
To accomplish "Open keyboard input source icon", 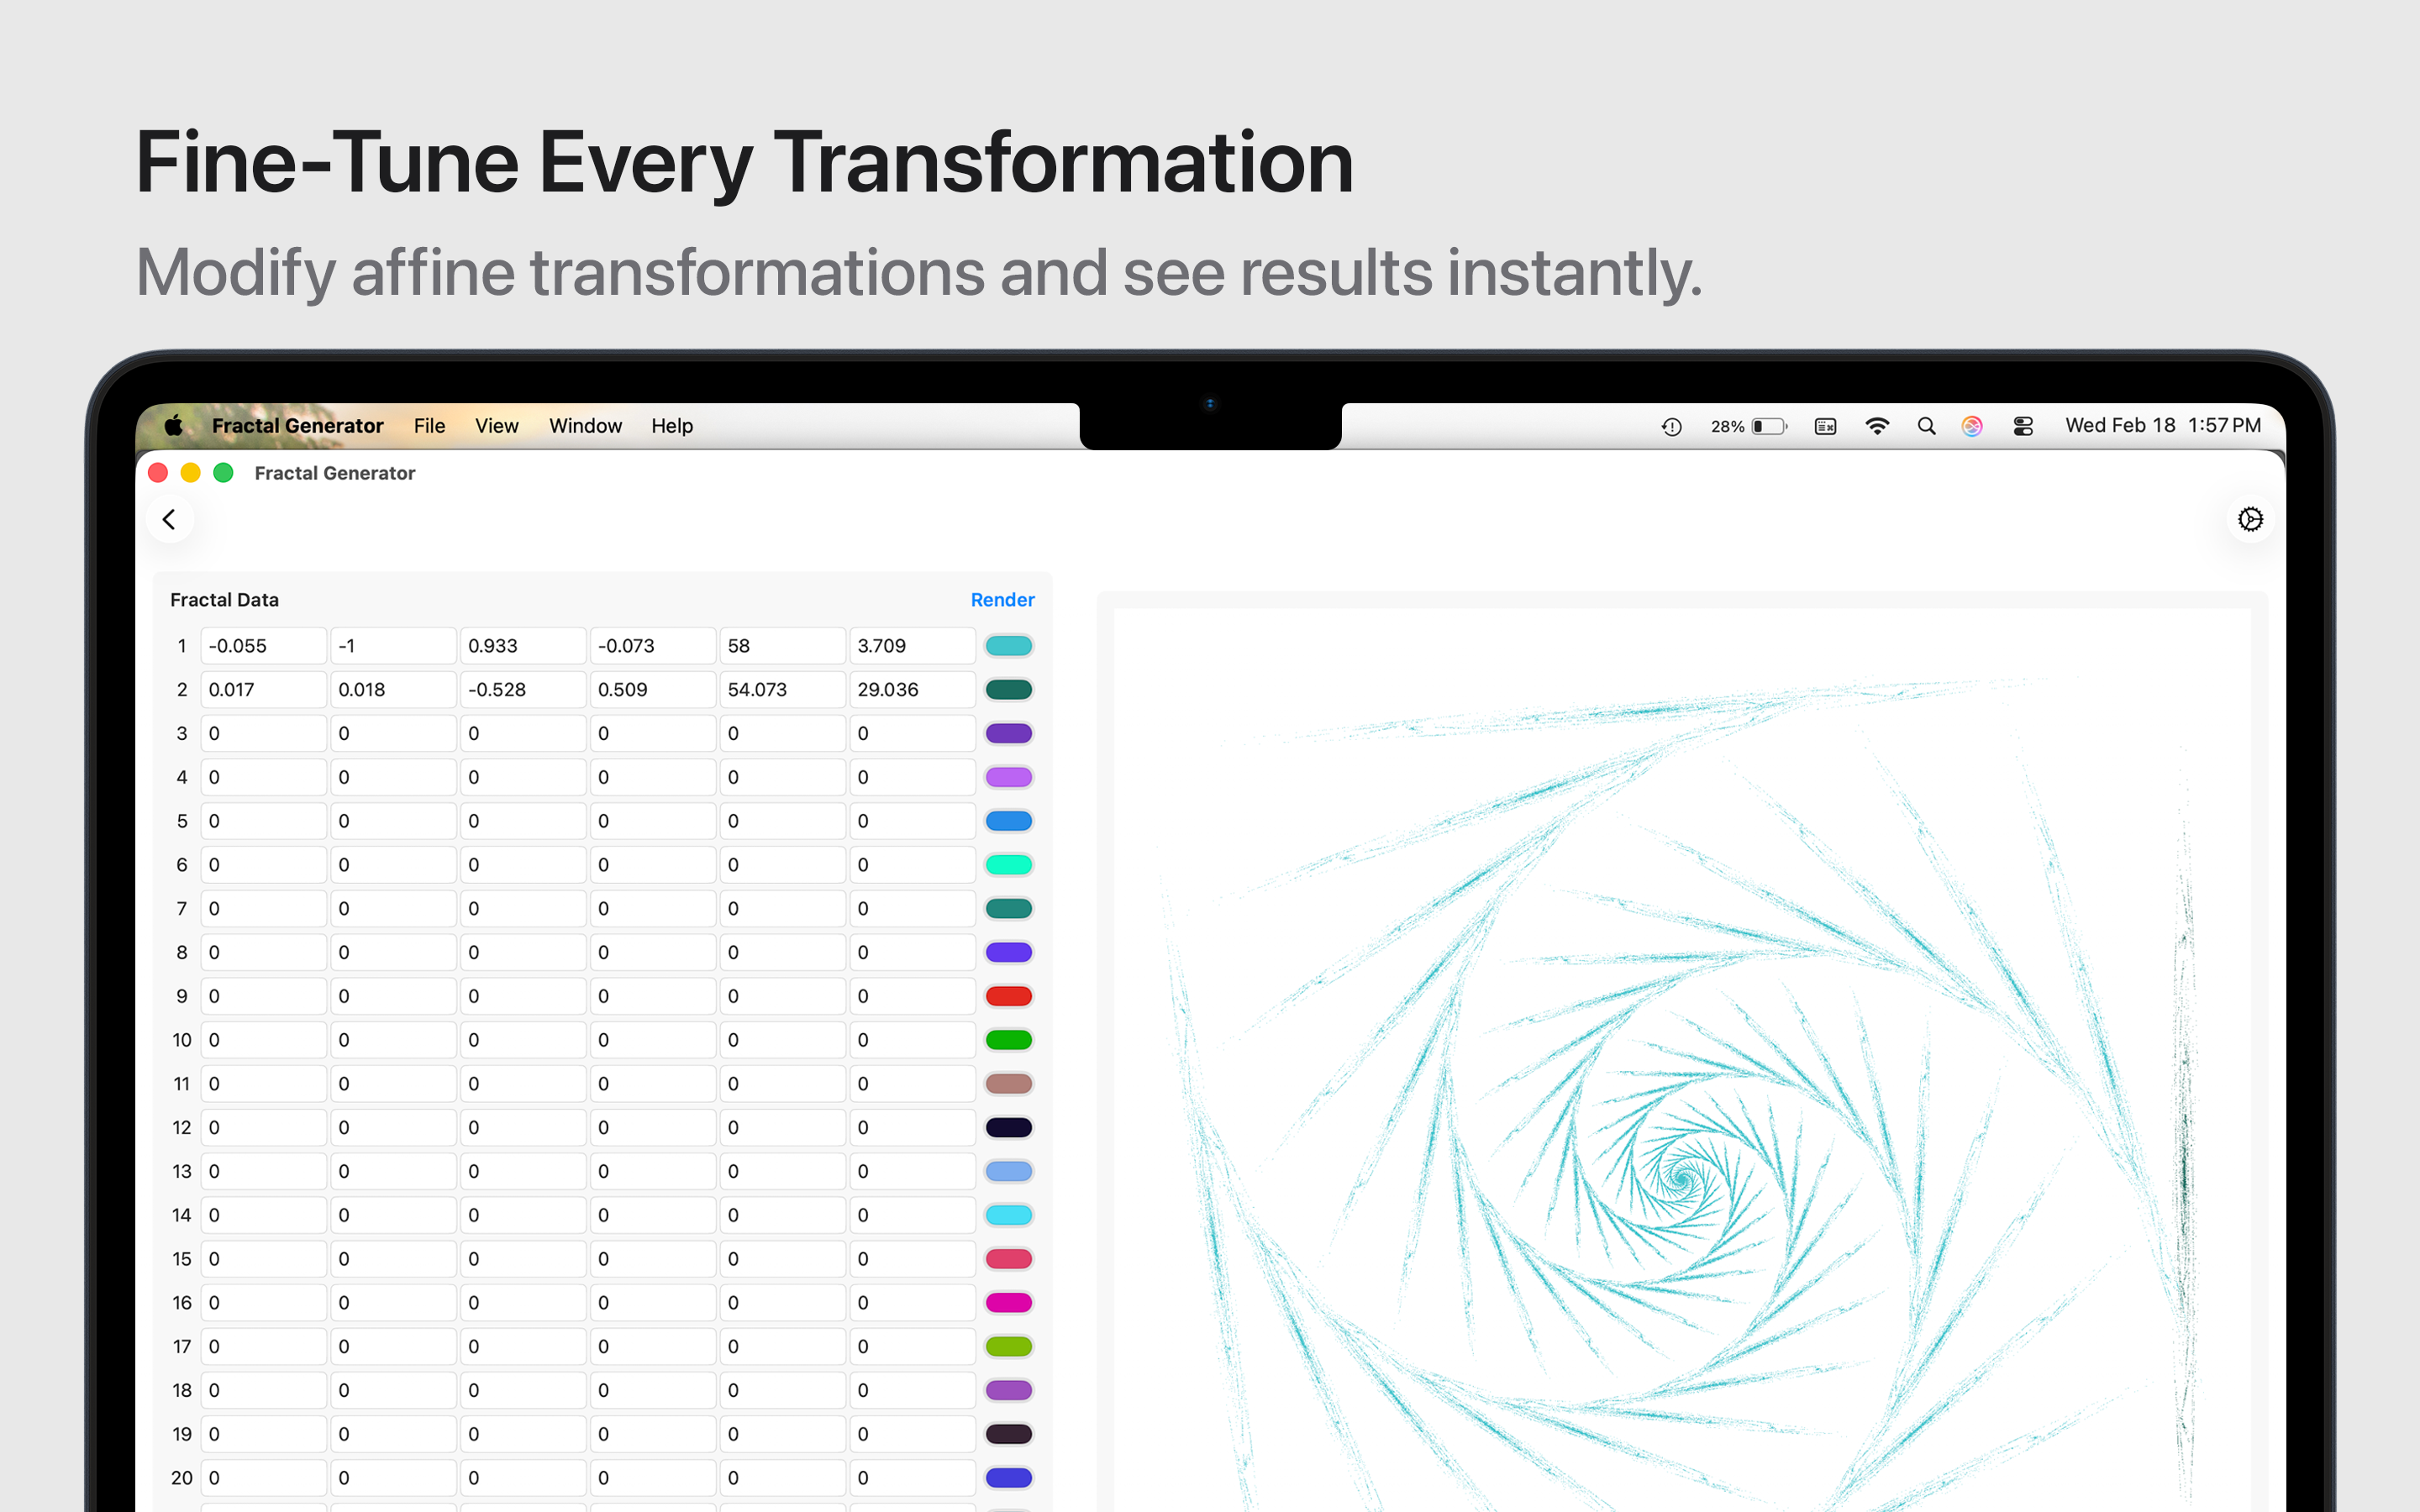I will [1825, 427].
